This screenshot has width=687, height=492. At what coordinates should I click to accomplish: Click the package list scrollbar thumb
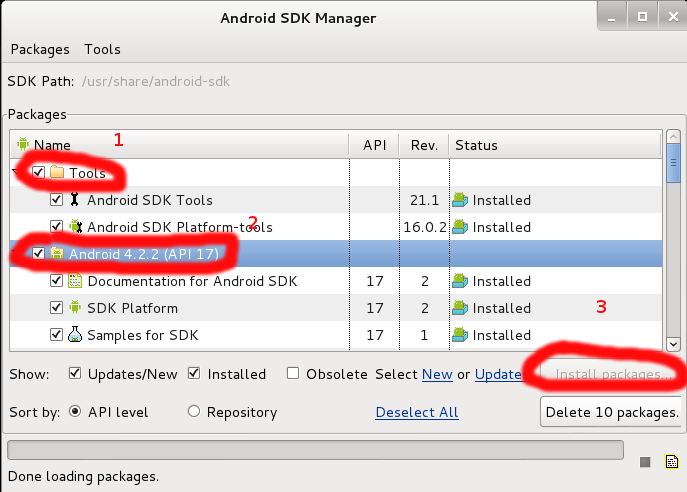pyautogui.click(x=673, y=163)
